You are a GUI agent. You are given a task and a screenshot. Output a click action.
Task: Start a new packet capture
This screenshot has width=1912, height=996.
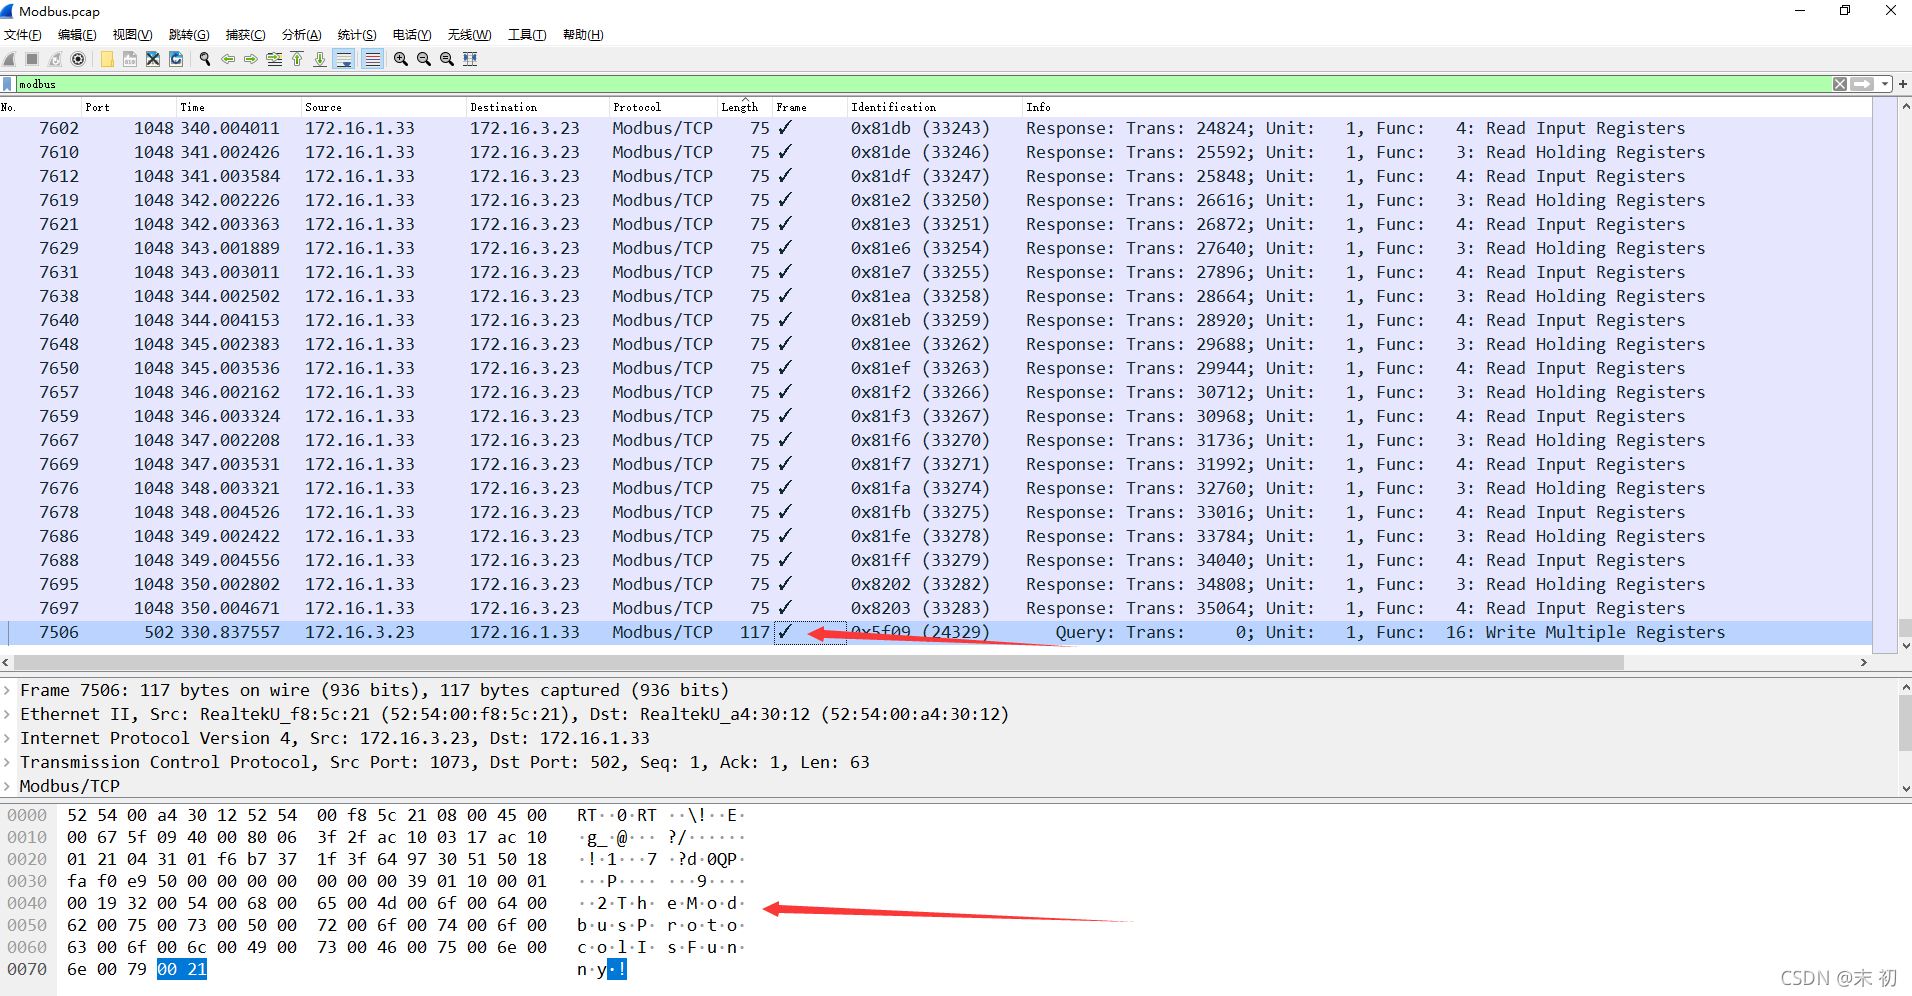[9, 59]
